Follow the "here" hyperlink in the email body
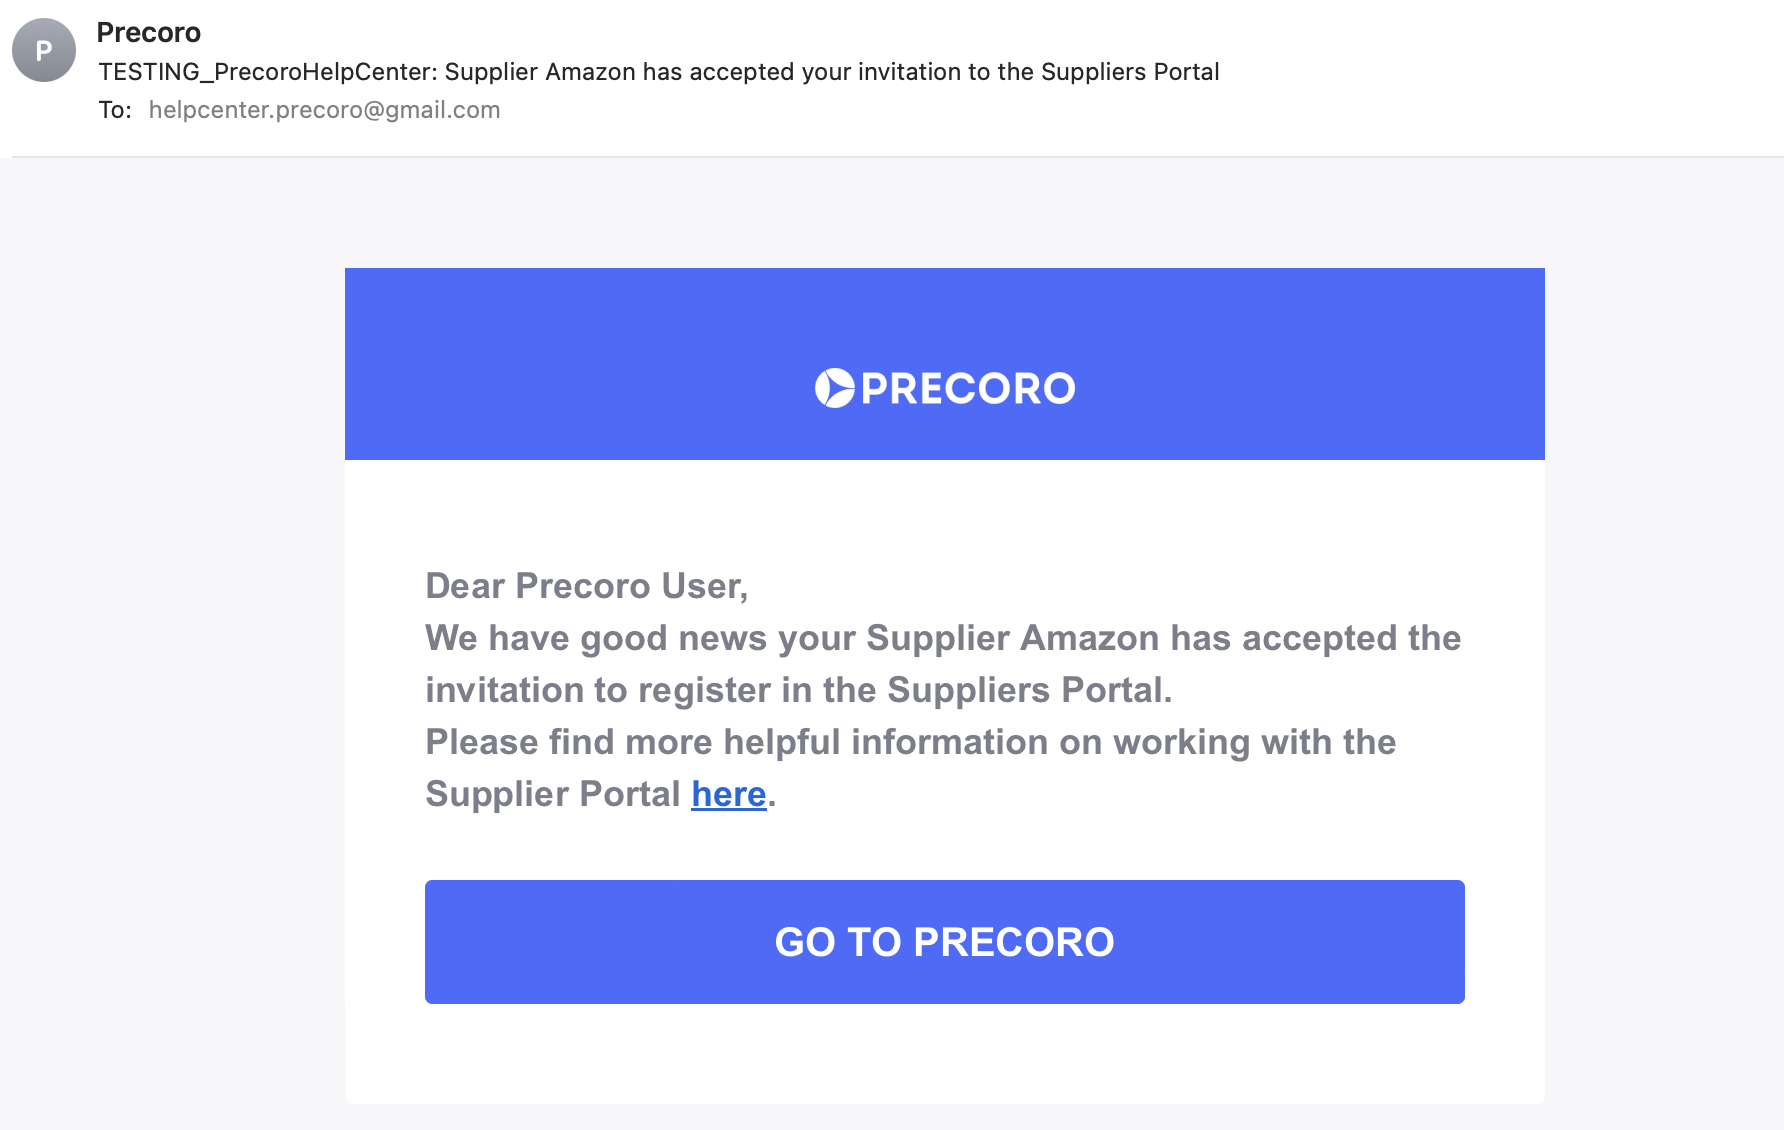Screen dimensions: 1784x1130 pyautogui.click(x=729, y=794)
